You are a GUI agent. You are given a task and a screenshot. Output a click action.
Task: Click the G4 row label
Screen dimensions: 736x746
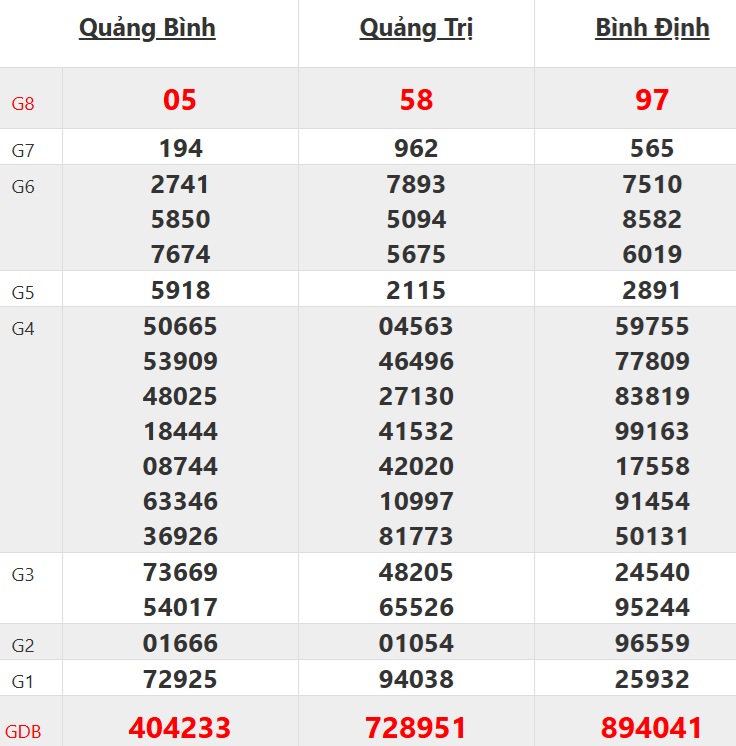click(23, 328)
